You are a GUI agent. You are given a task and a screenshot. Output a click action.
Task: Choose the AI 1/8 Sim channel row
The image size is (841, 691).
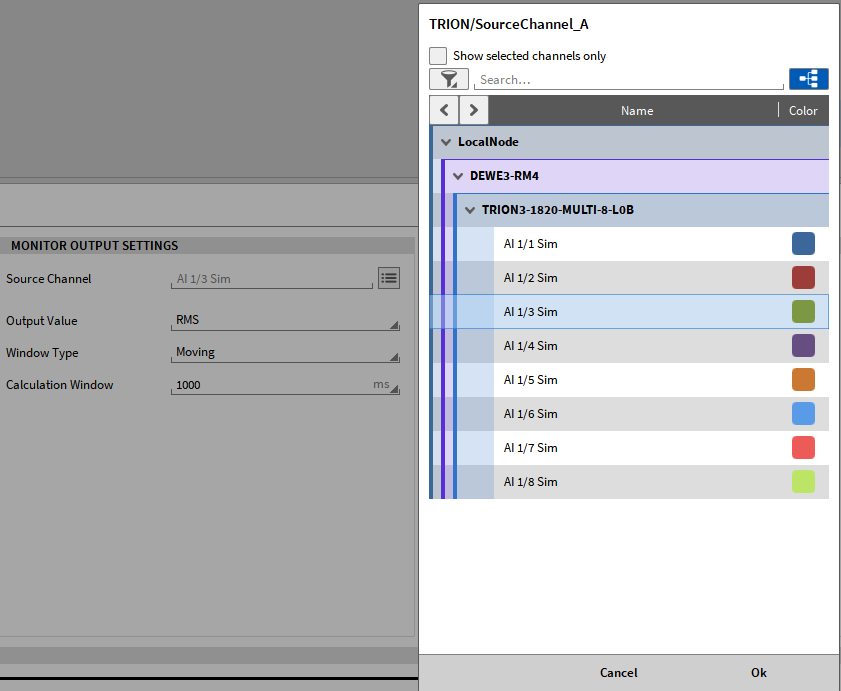(530, 482)
